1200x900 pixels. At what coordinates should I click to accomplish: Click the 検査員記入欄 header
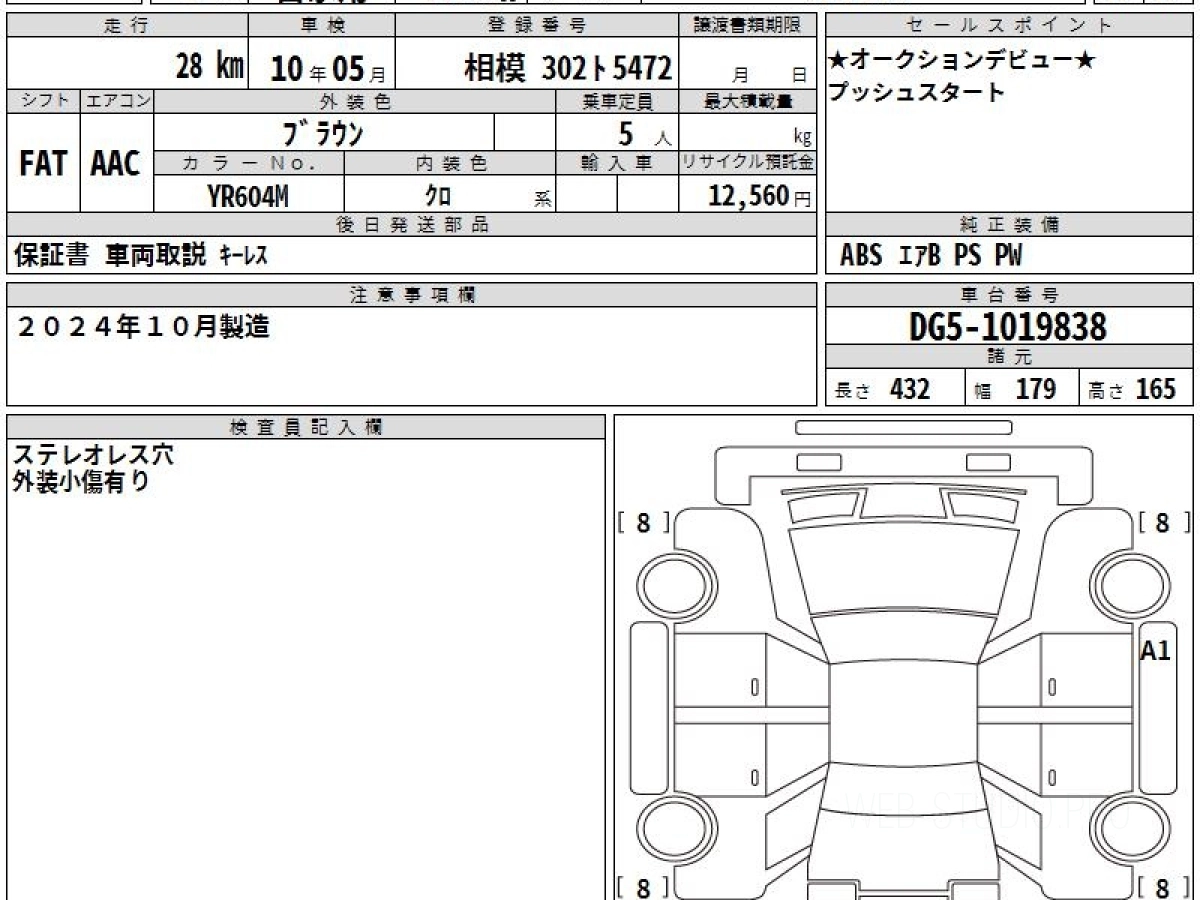[306, 426]
